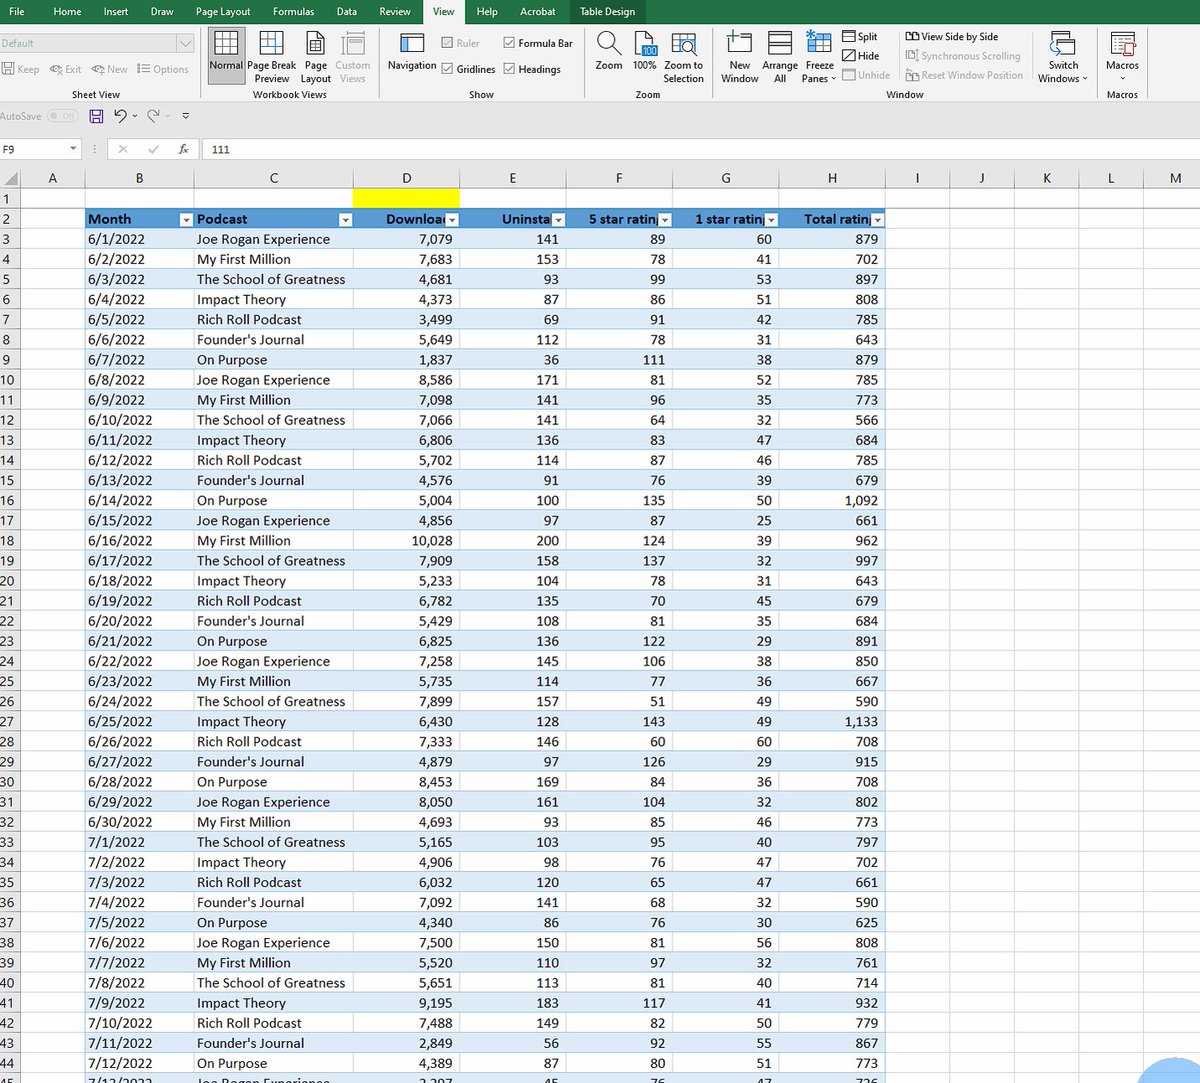Redo the last action

(x=153, y=116)
